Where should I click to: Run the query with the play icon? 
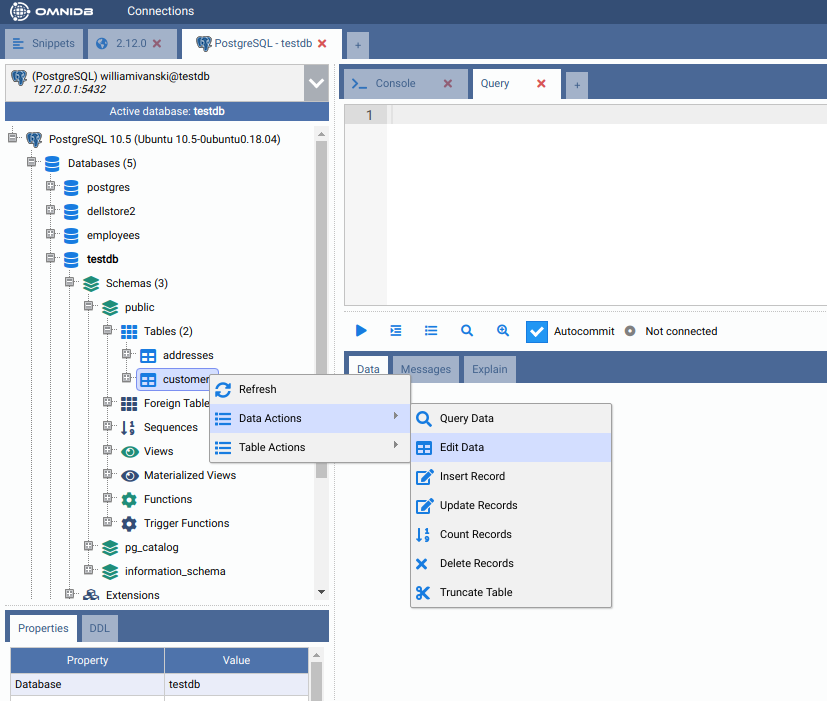click(362, 331)
